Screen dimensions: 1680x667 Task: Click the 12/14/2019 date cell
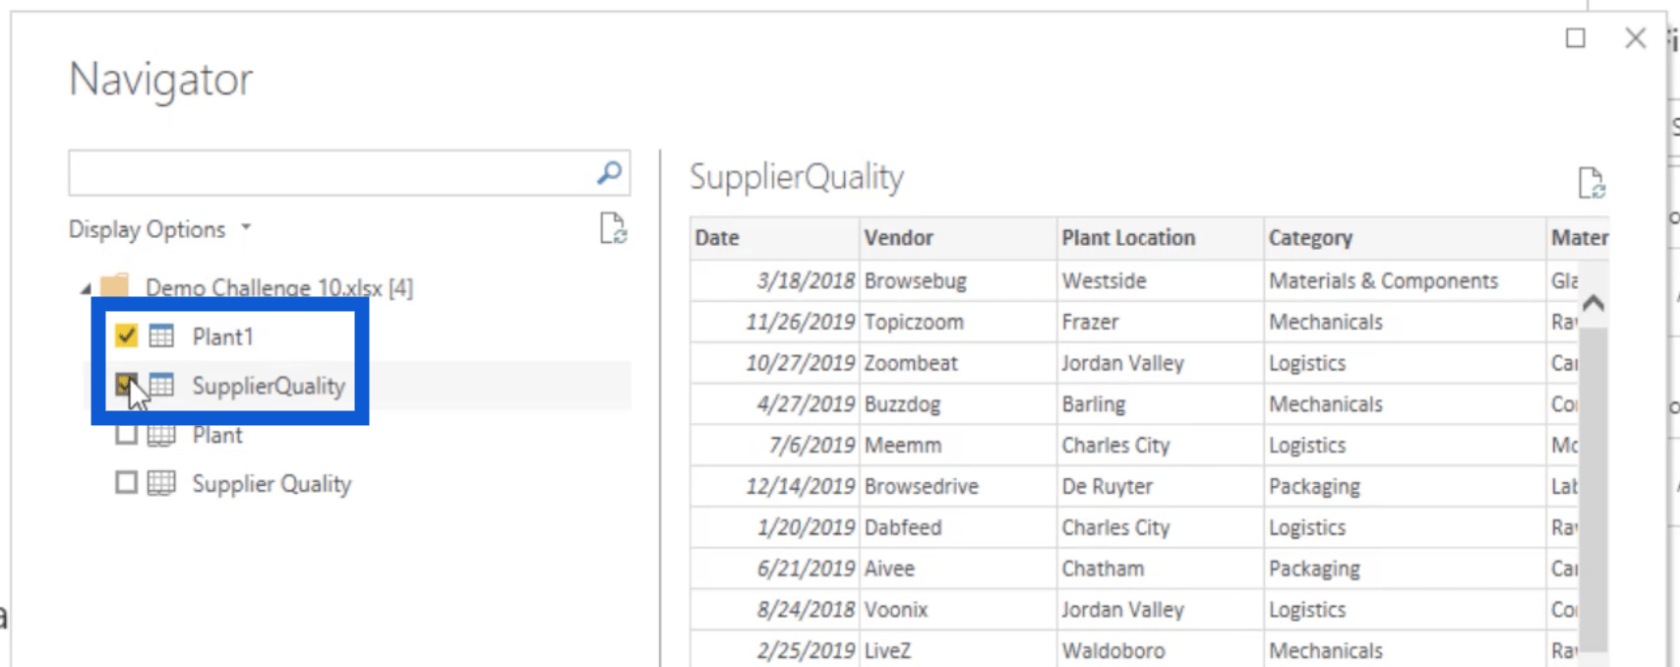pyautogui.click(x=774, y=486)
